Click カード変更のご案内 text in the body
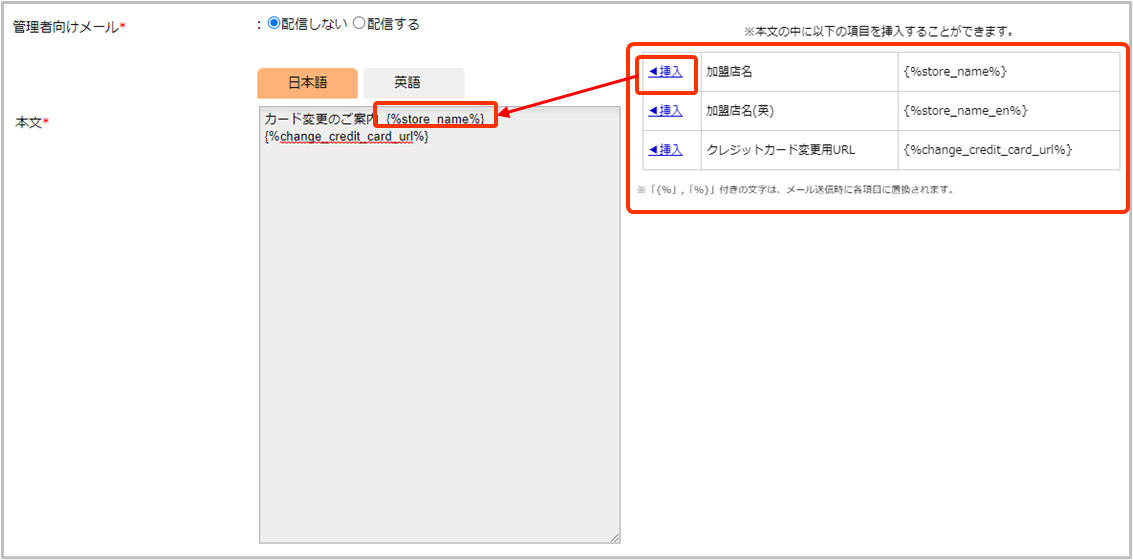1133x560 pixels. [320, 119]
